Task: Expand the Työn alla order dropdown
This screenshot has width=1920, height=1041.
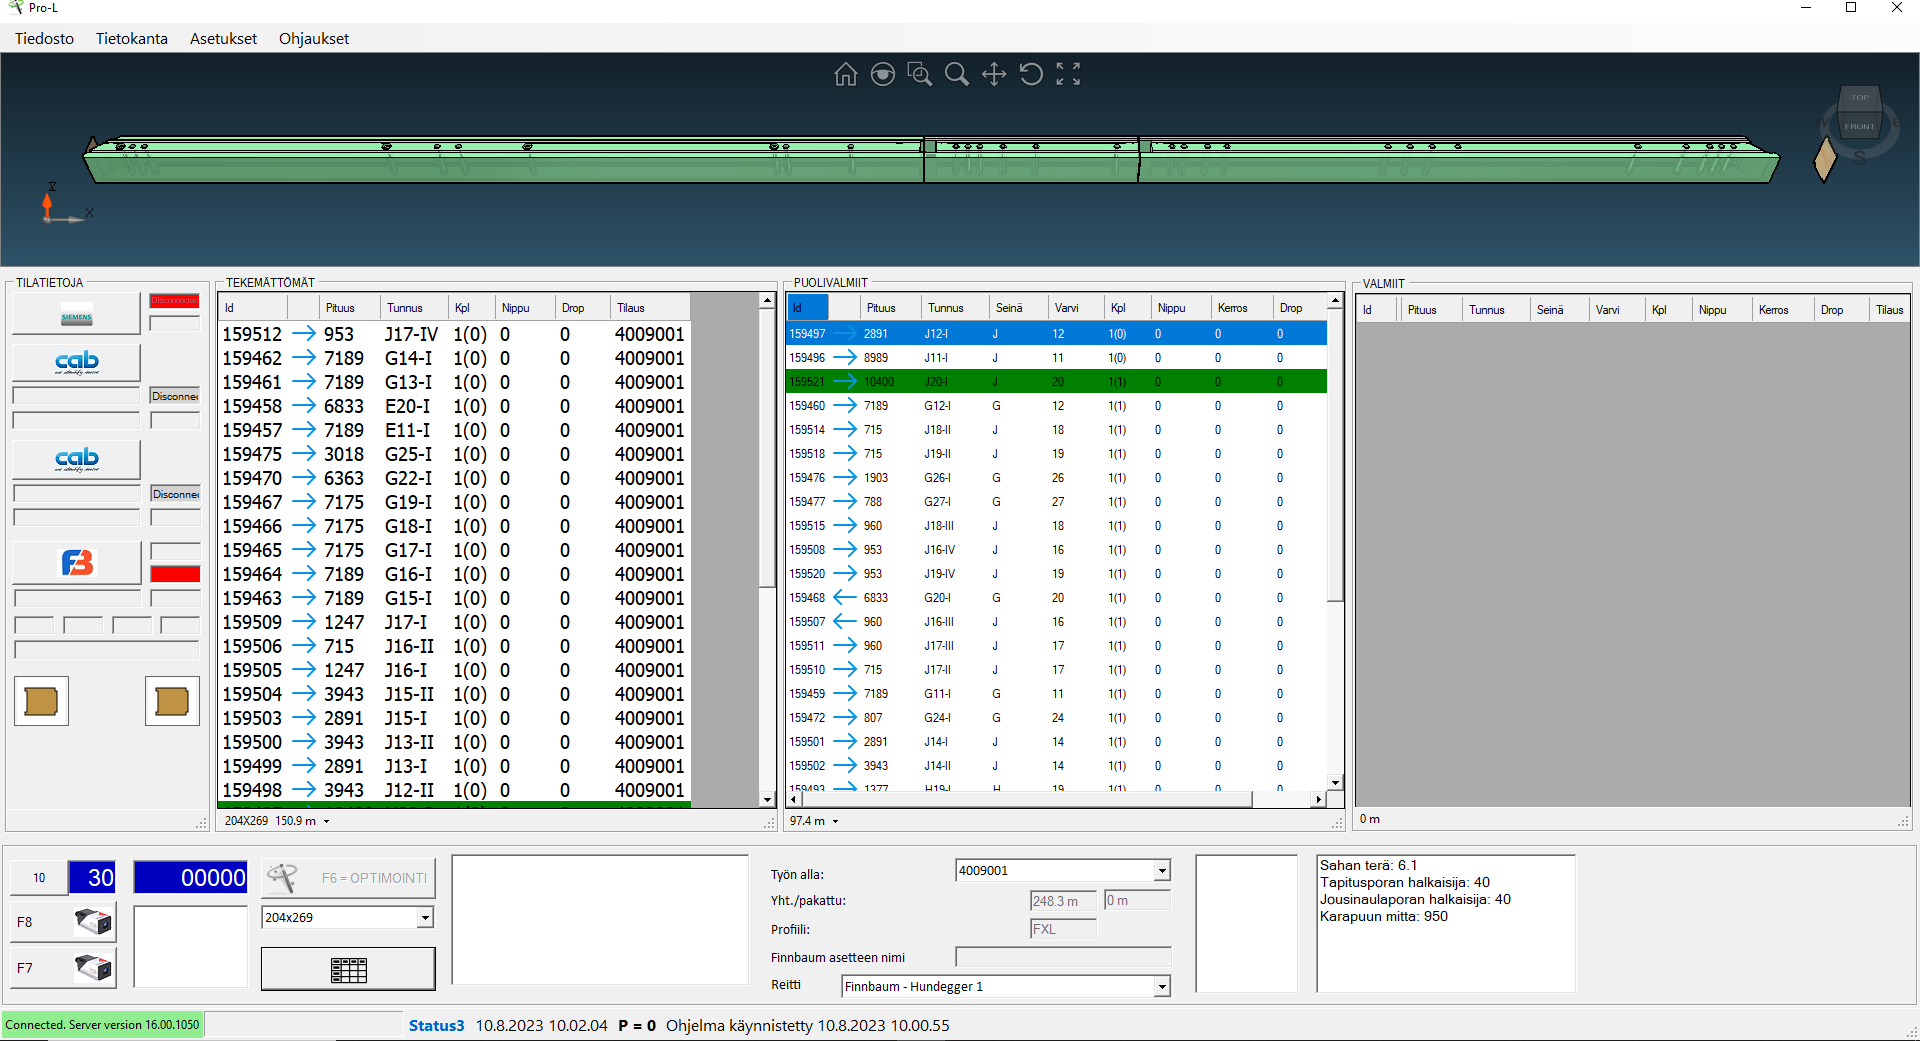Action: pos(1161,871)
